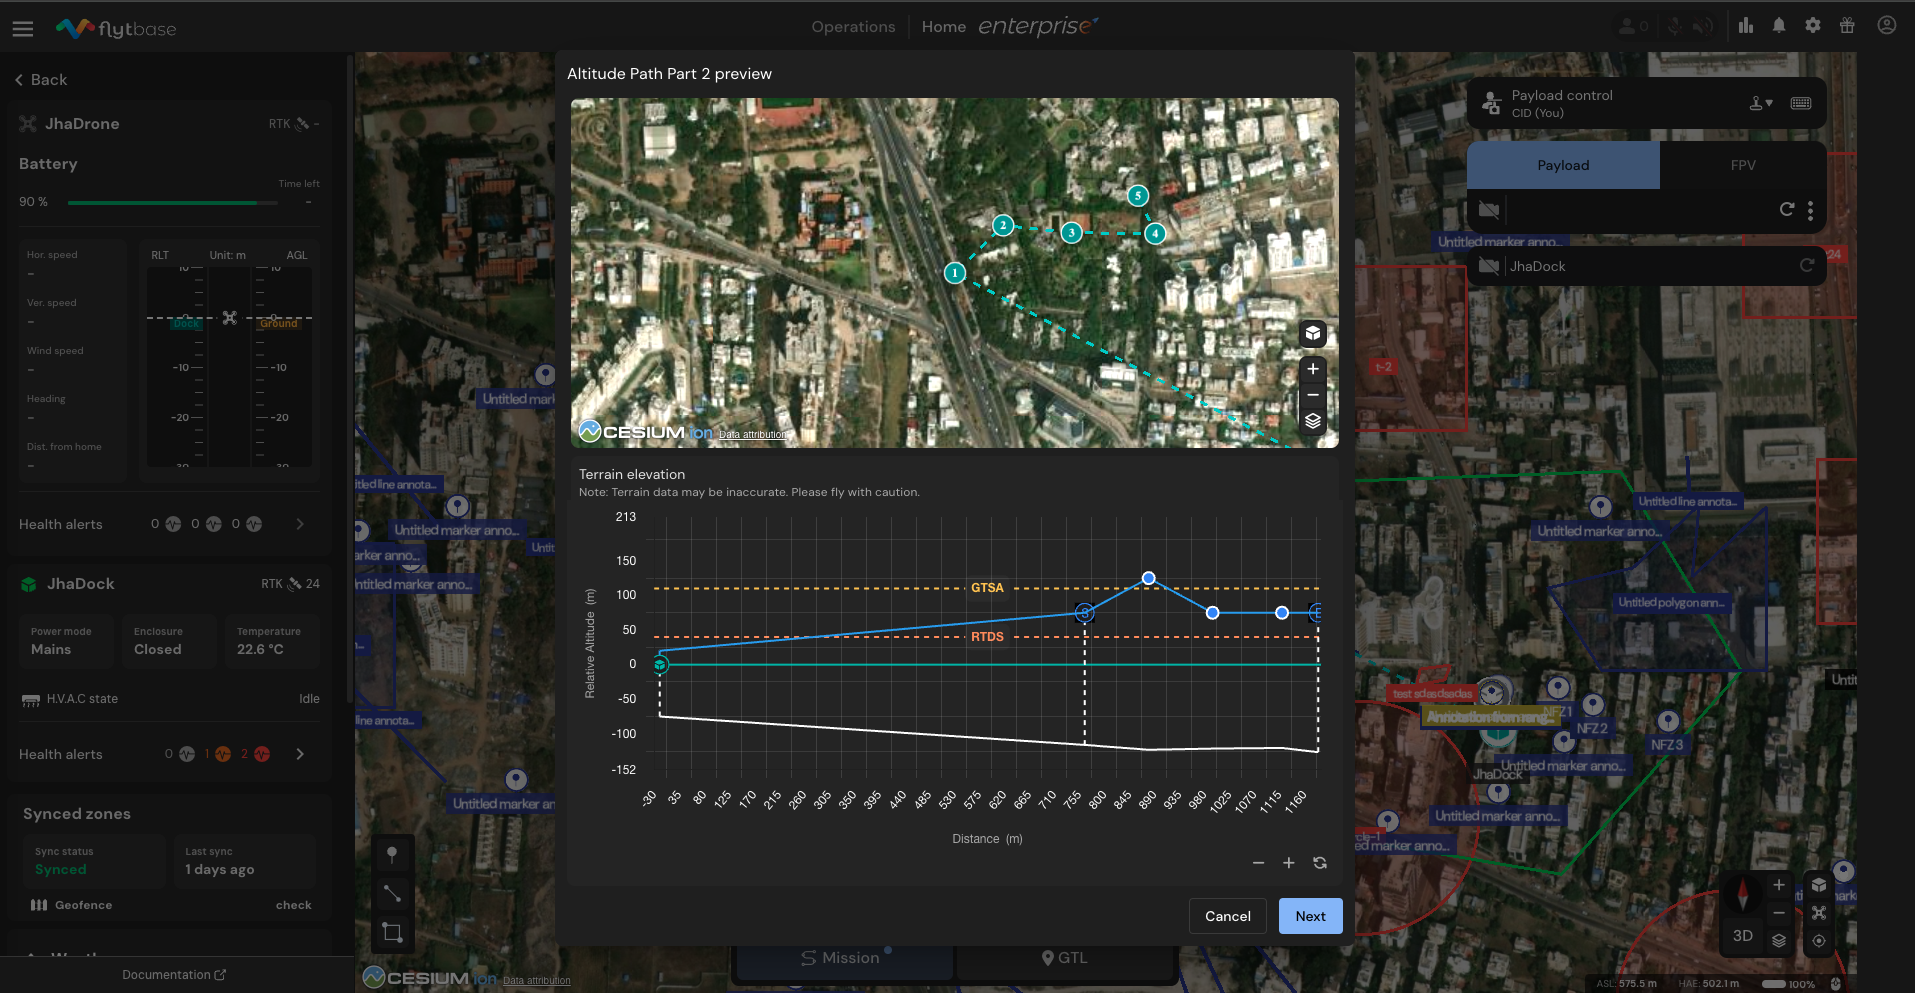This screenshot has width=1915, height=993.
Task: Open the joystick control dropdown
Action: (x=1761, y=103)
